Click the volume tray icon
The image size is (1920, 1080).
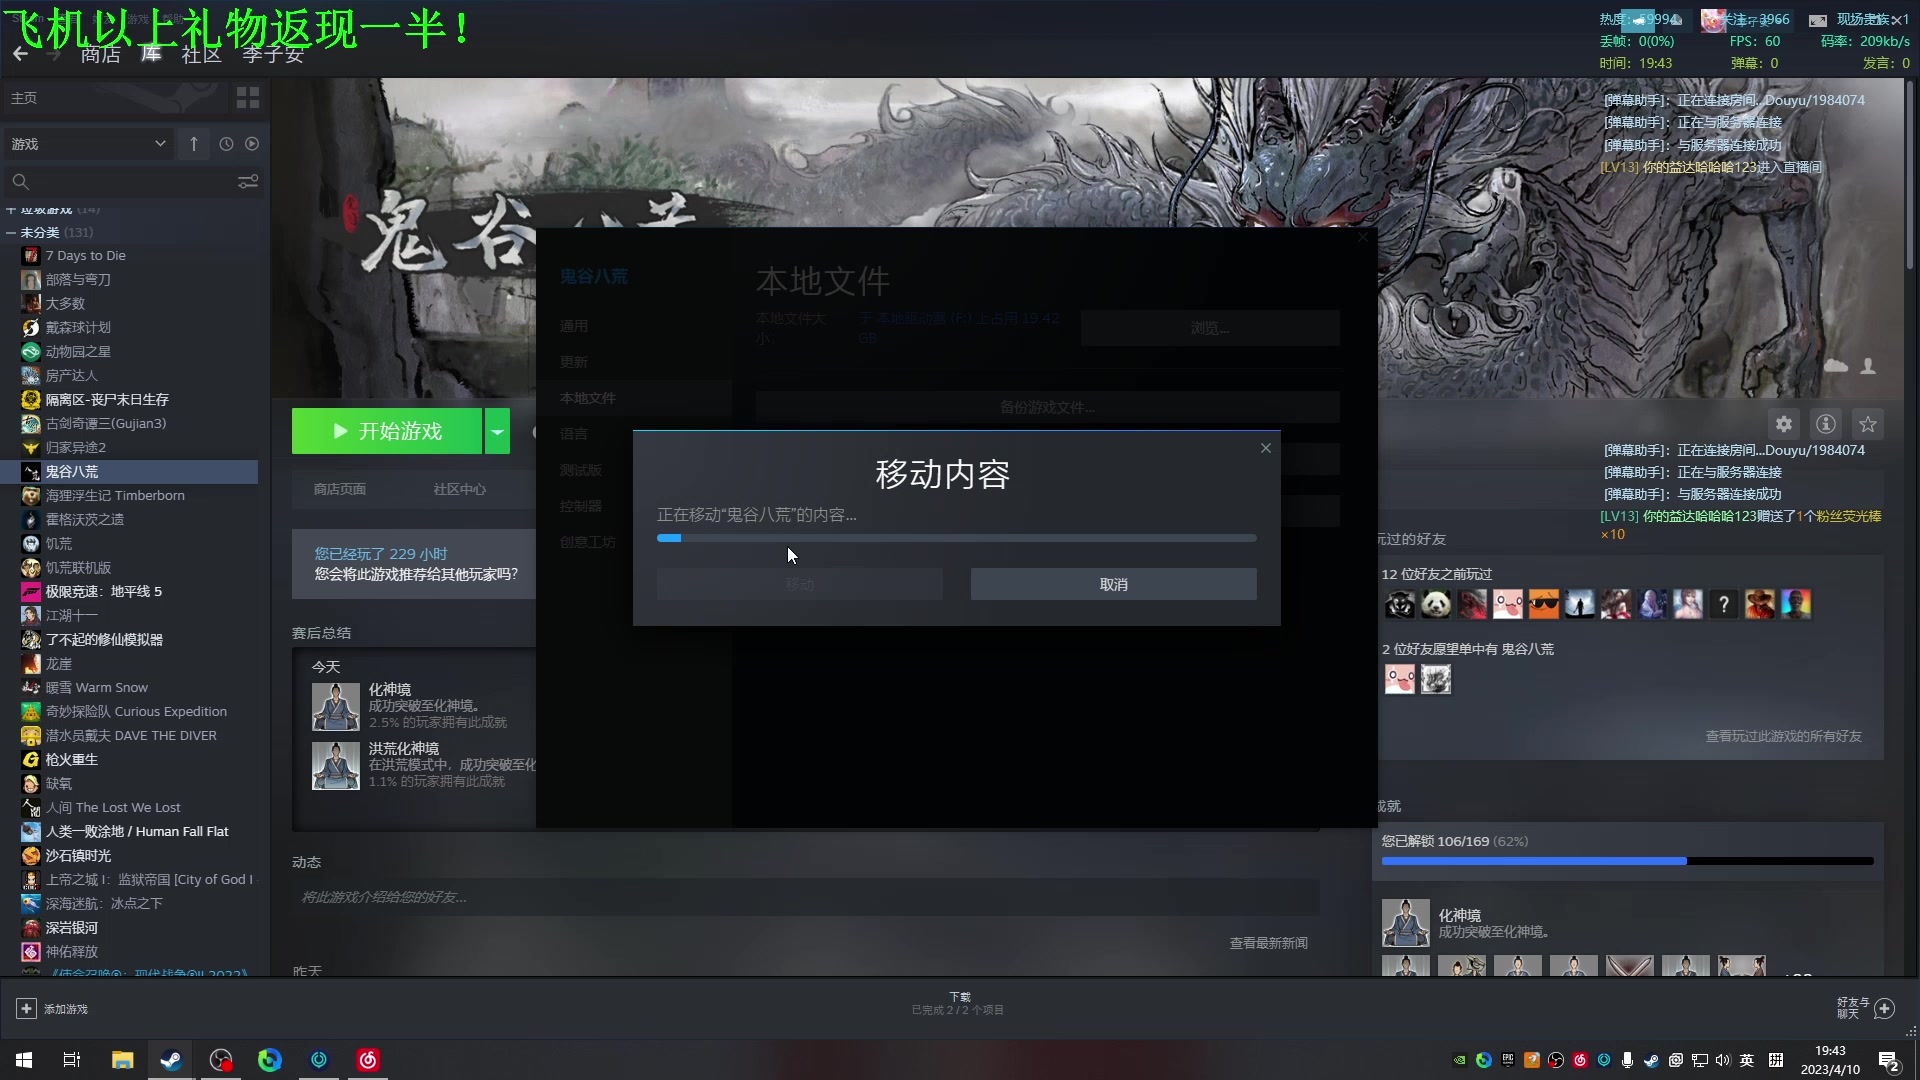(x=1722, y=1060)
